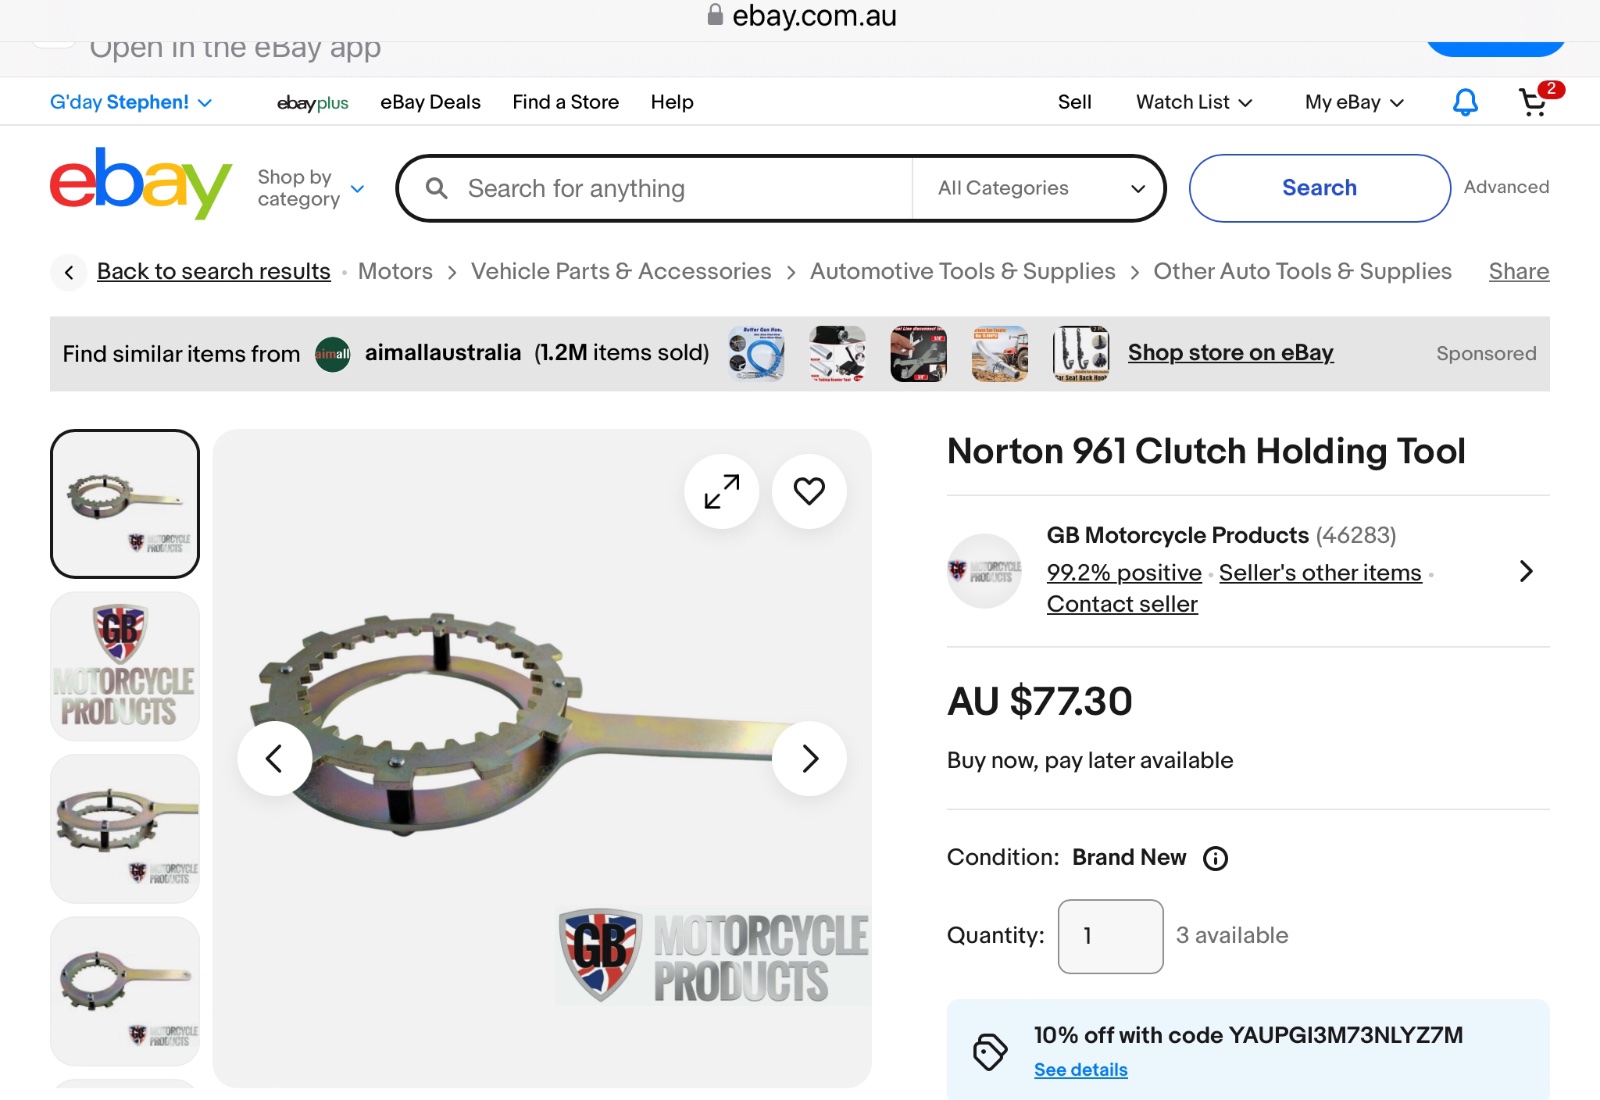Open the All Categories dropdown
This screenshot has height=1100, width=1600.
click(1040, 188)
